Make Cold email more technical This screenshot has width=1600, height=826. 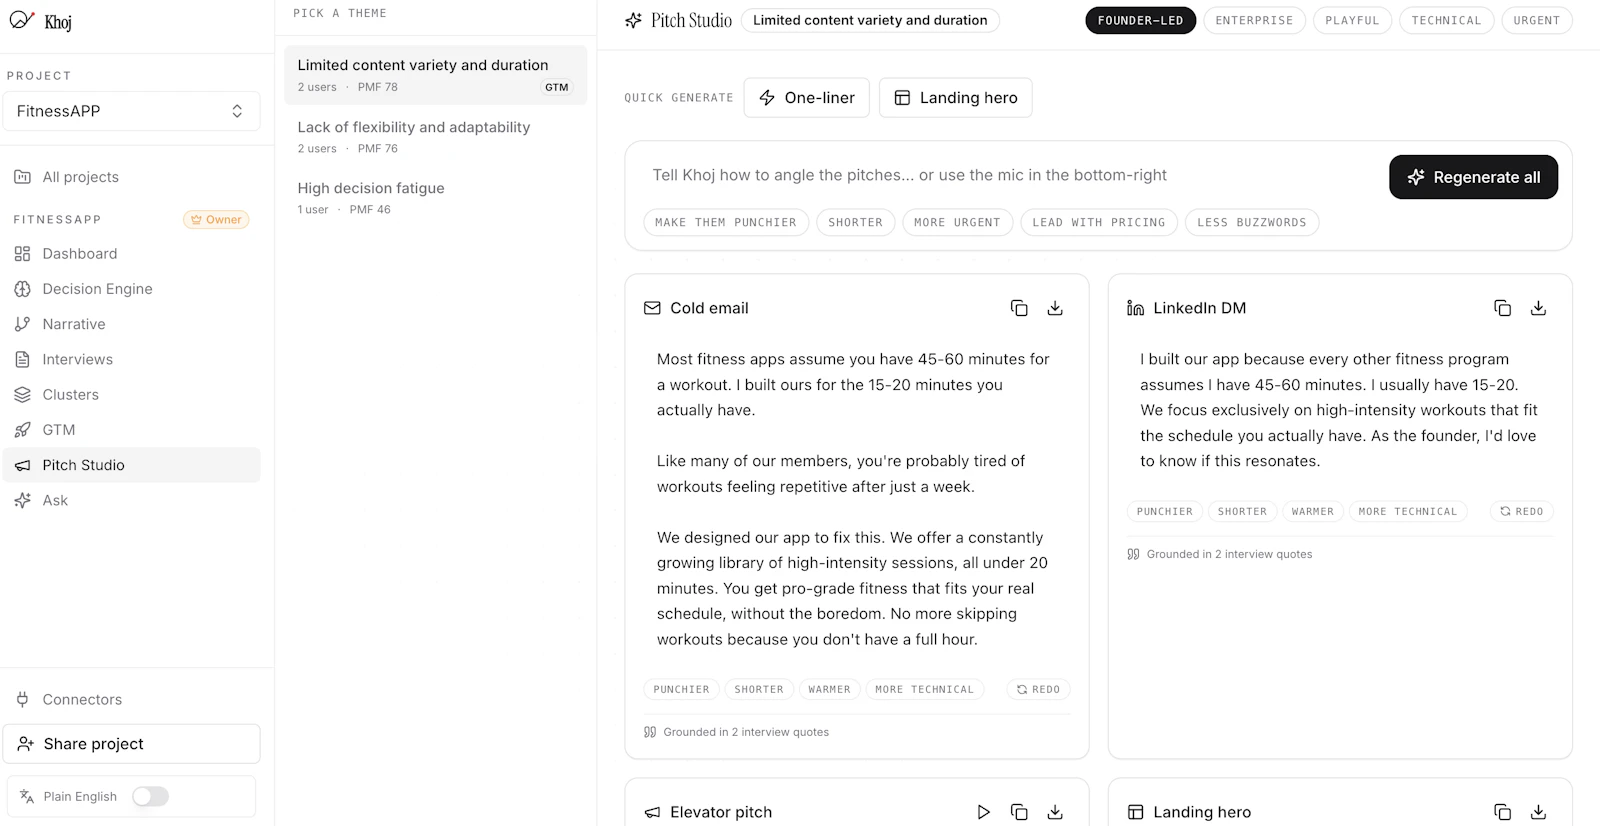click(x=924, y=689)
